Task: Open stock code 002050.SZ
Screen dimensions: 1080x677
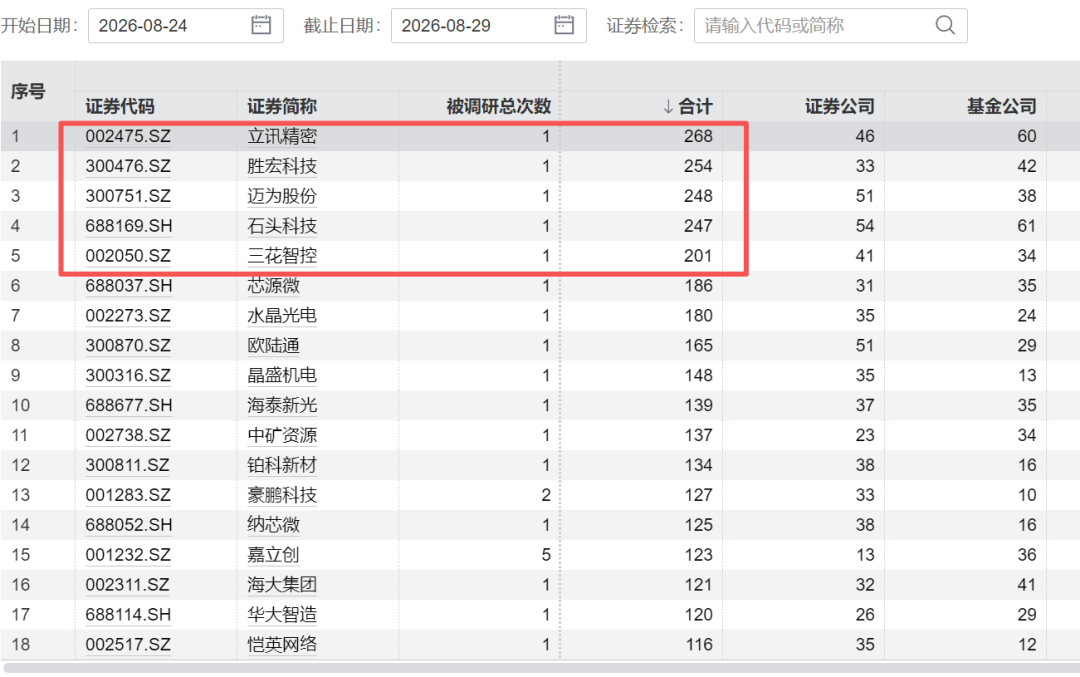Action: (128, 256)
